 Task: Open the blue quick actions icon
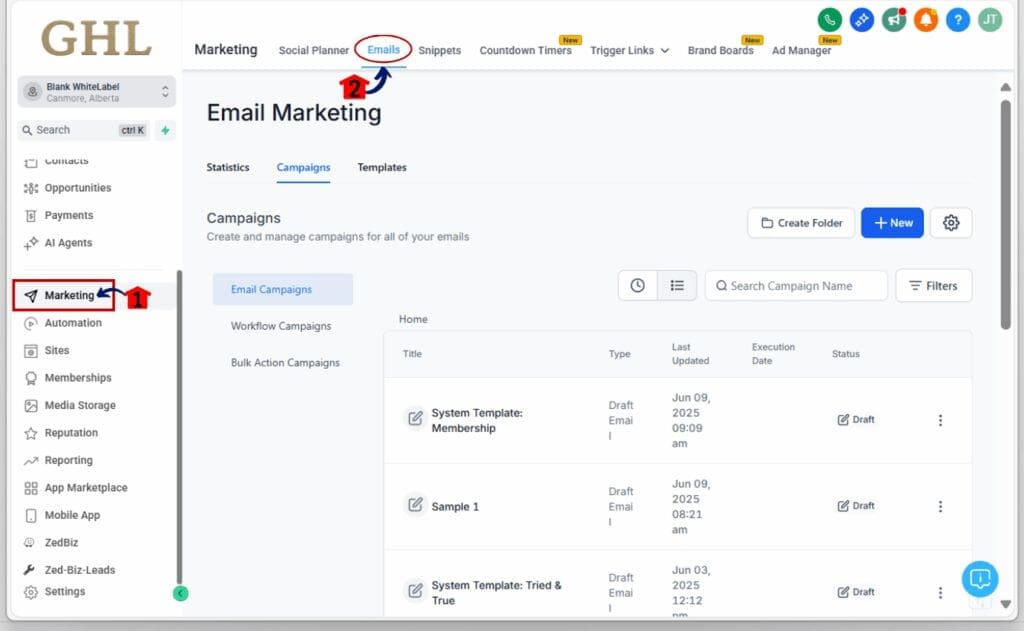861,20
